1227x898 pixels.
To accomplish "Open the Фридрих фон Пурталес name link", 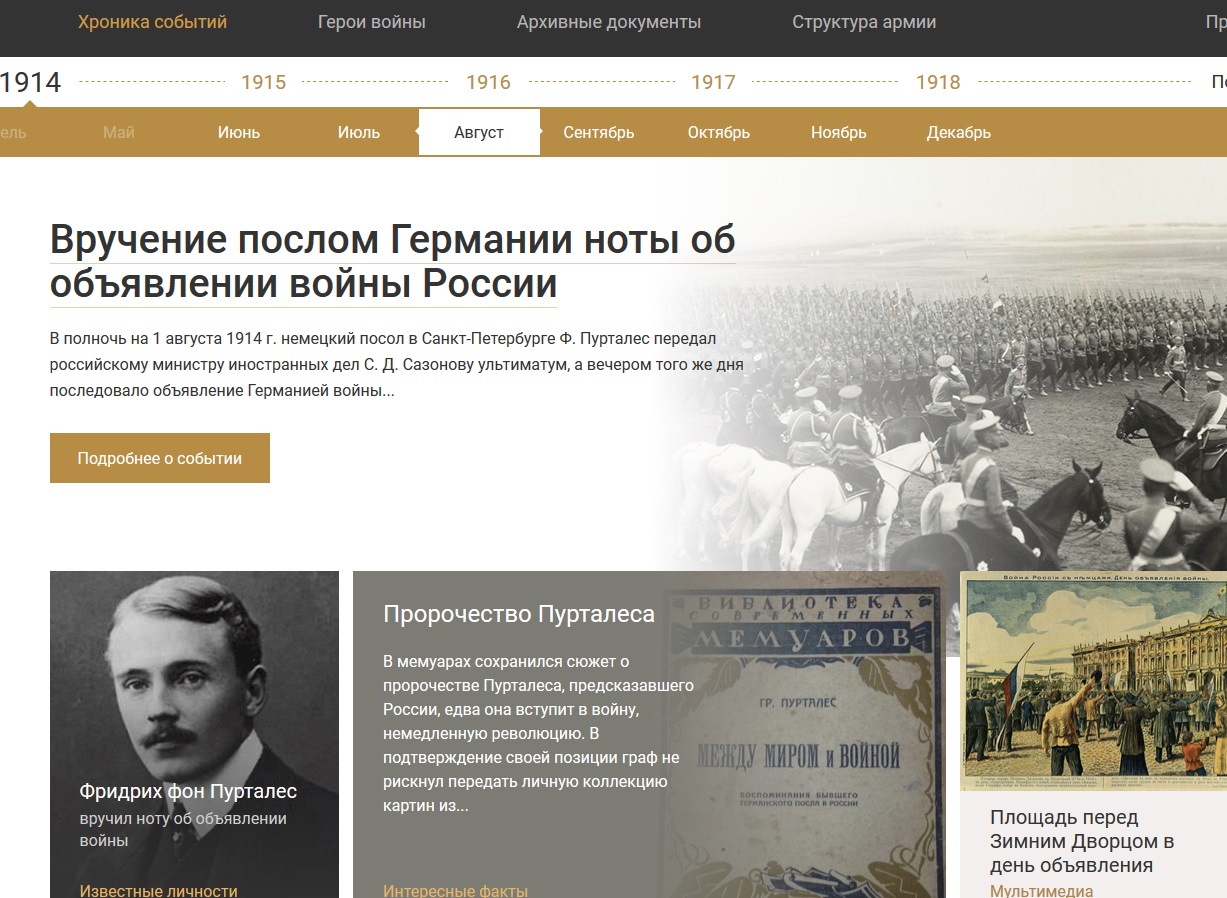I will click(x=188, y=791).
